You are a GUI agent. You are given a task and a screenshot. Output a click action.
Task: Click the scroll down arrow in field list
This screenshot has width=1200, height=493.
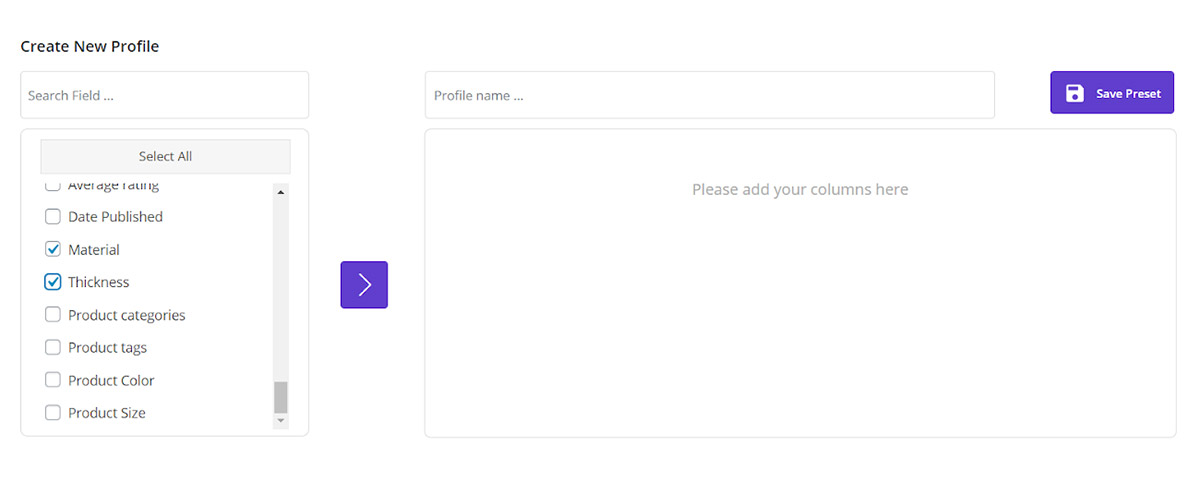point(280,421)
